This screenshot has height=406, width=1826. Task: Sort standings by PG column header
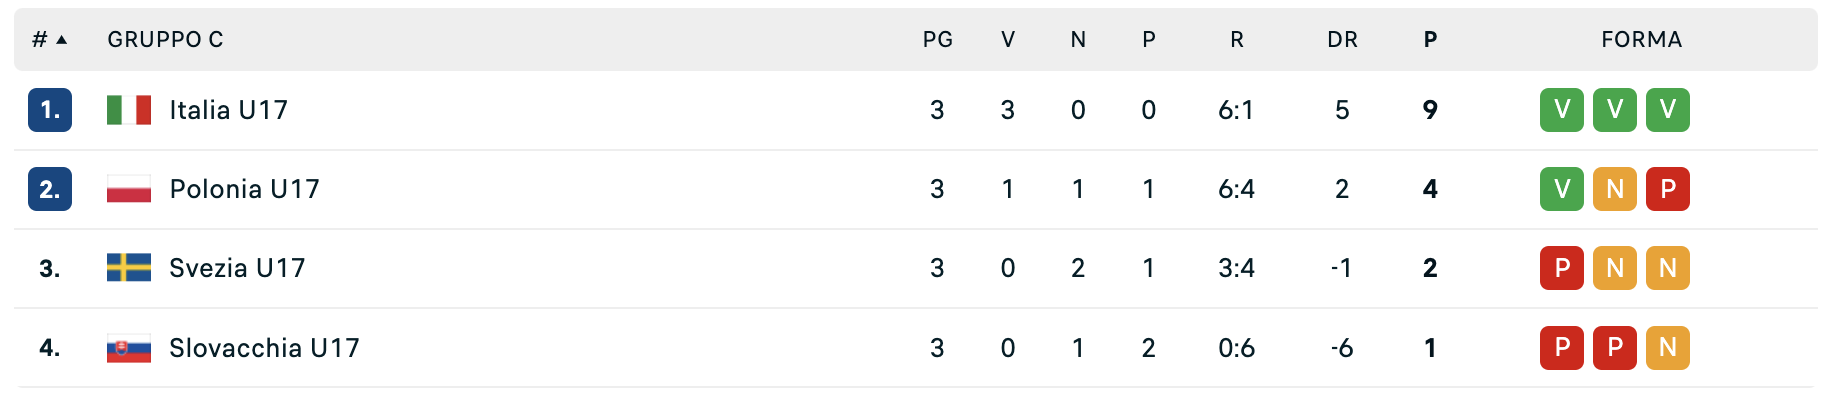point(937,40)
